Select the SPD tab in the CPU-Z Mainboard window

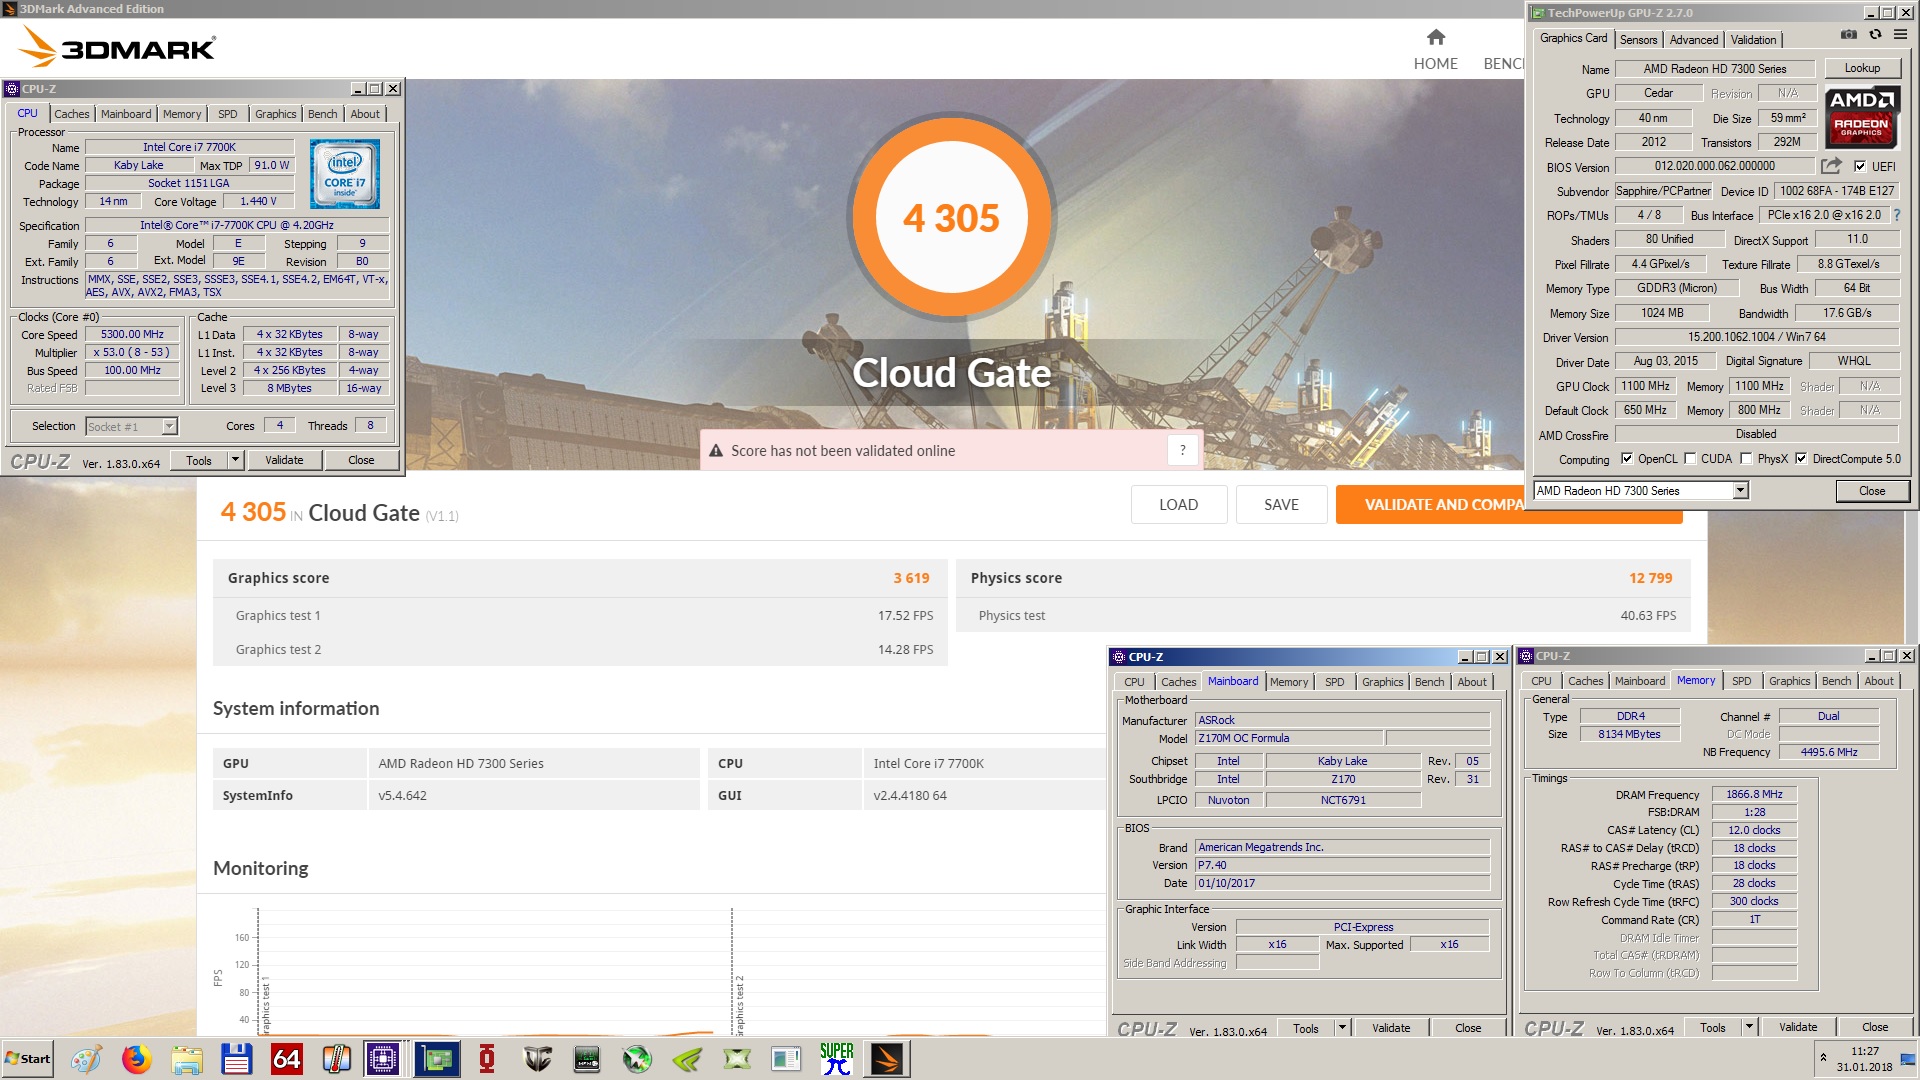[1335, 682]
